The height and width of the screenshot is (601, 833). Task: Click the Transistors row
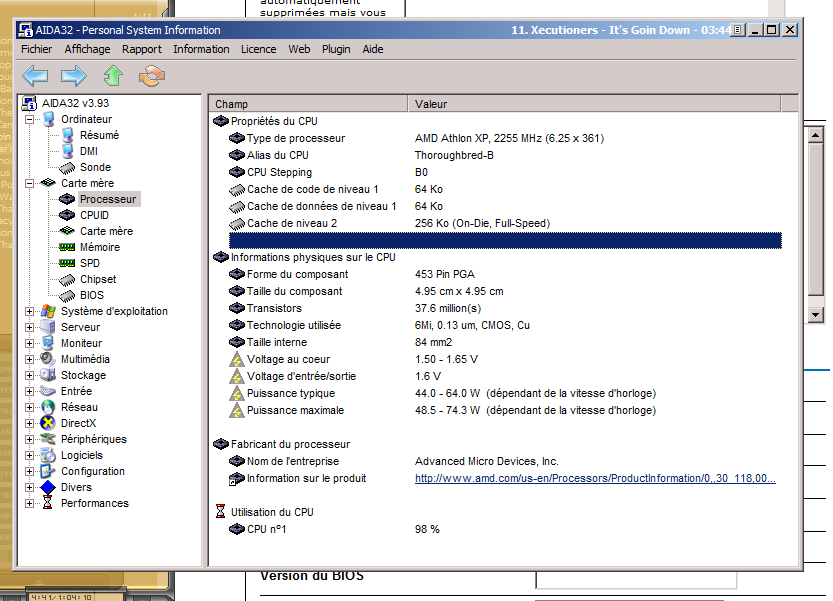(x=505, y=308)
